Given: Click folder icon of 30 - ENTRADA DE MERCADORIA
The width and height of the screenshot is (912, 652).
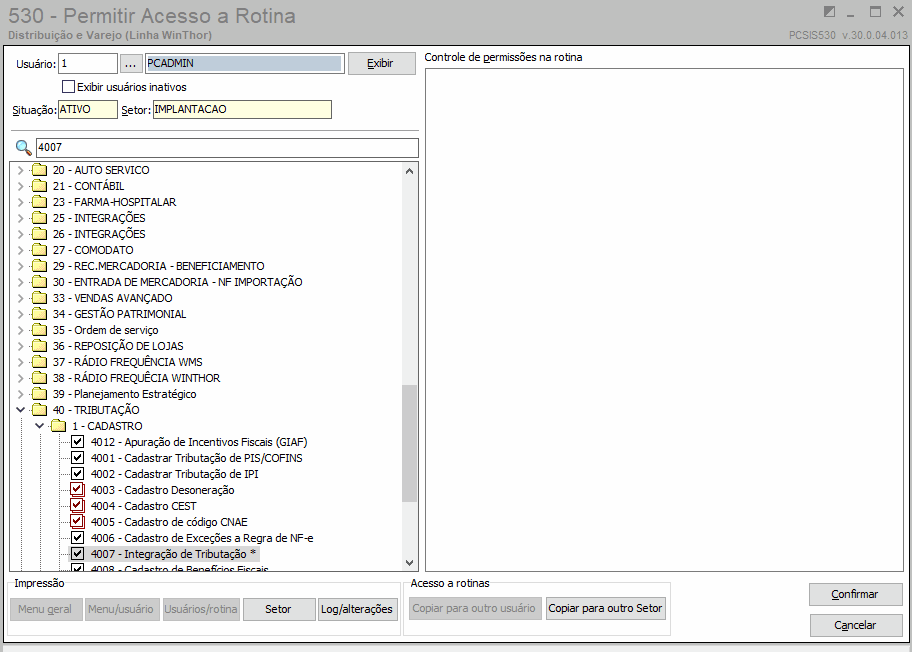Looking at the screenshot, I should [40, 282].
